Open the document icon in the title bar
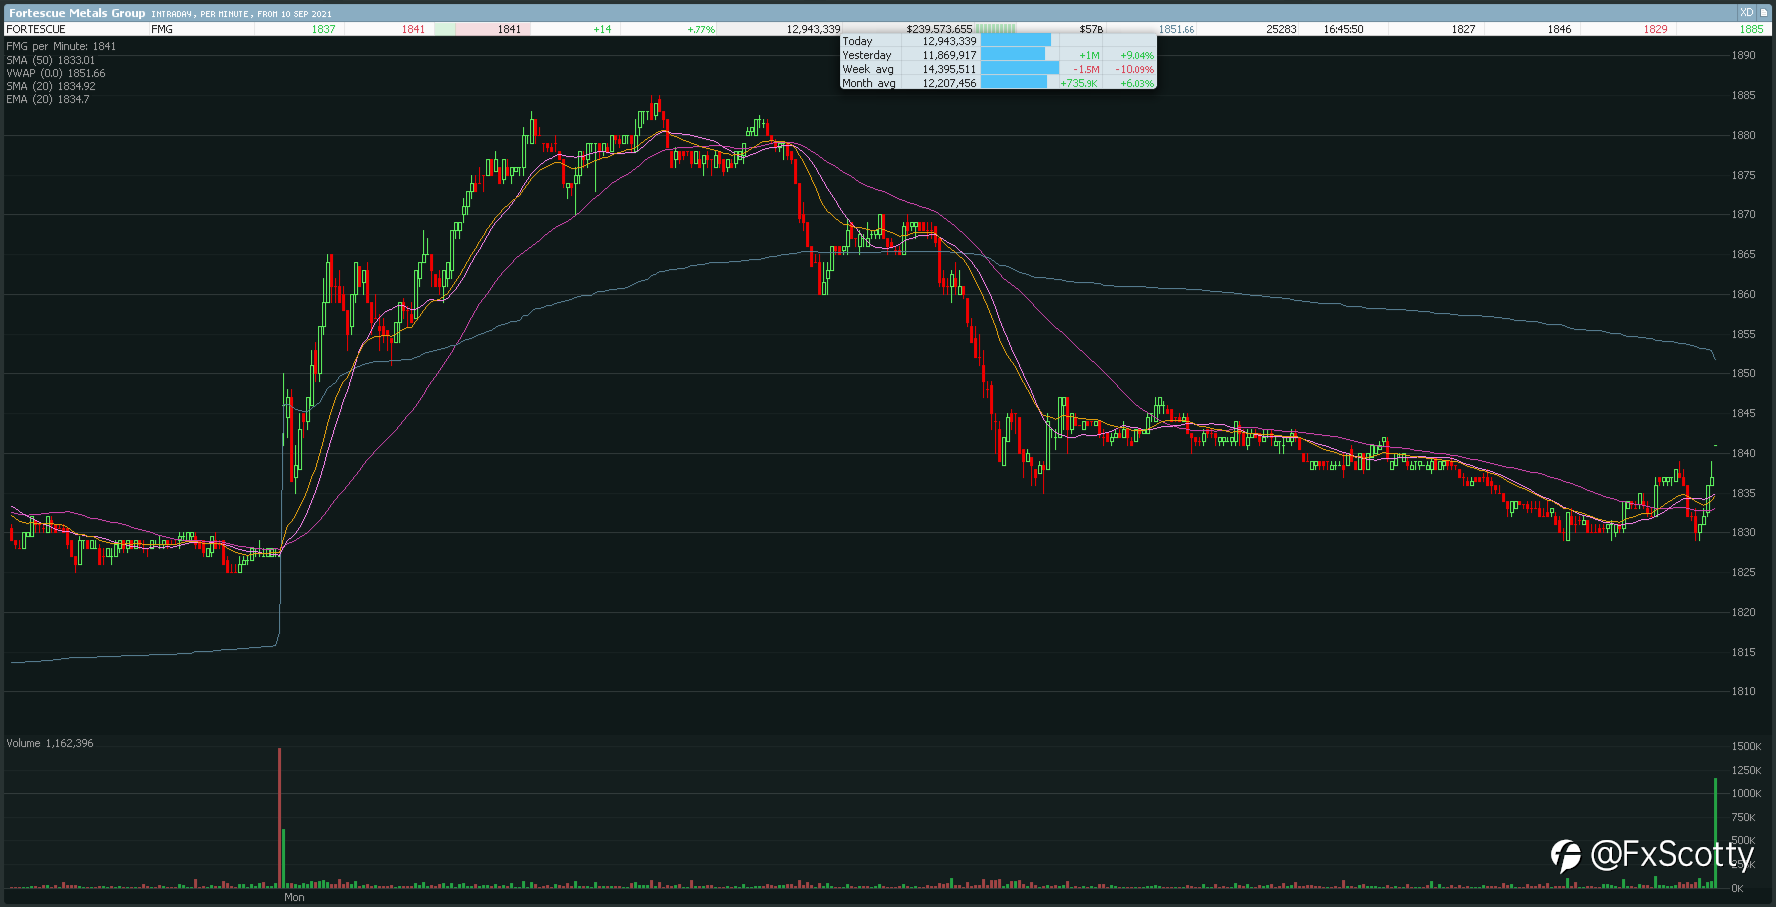1776x907 pixels. click(x=1764, y=13)
